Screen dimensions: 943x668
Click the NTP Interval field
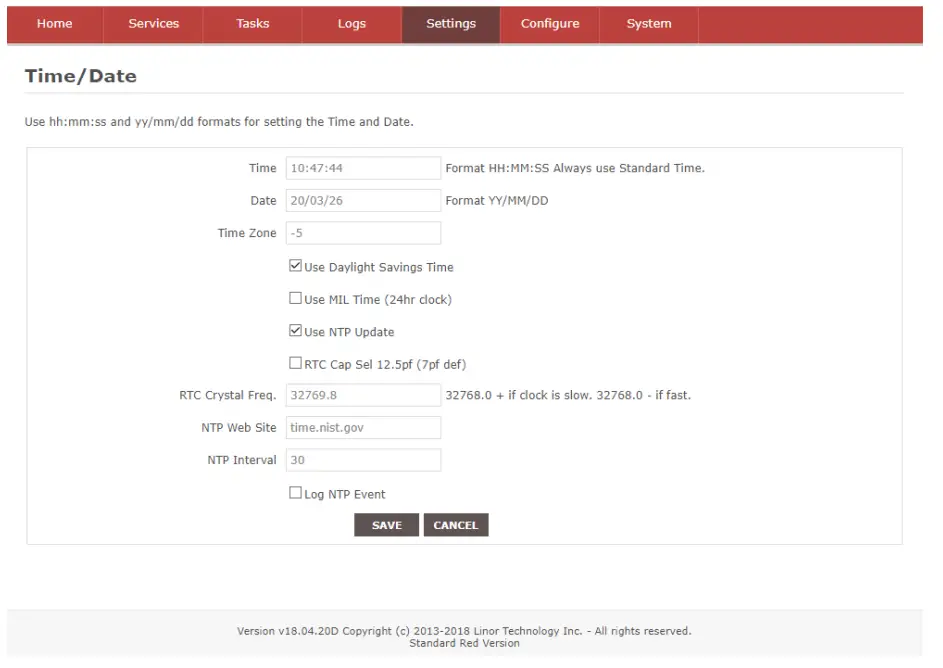point(363,461)
